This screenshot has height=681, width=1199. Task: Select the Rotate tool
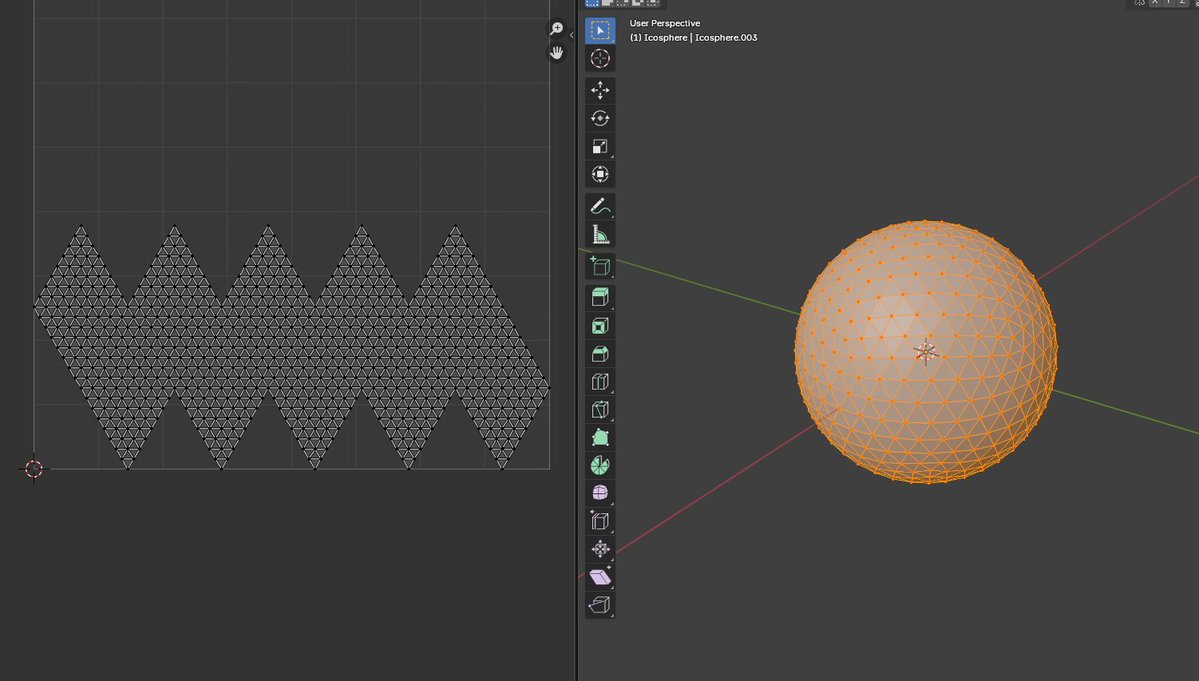tap(600, 118)
